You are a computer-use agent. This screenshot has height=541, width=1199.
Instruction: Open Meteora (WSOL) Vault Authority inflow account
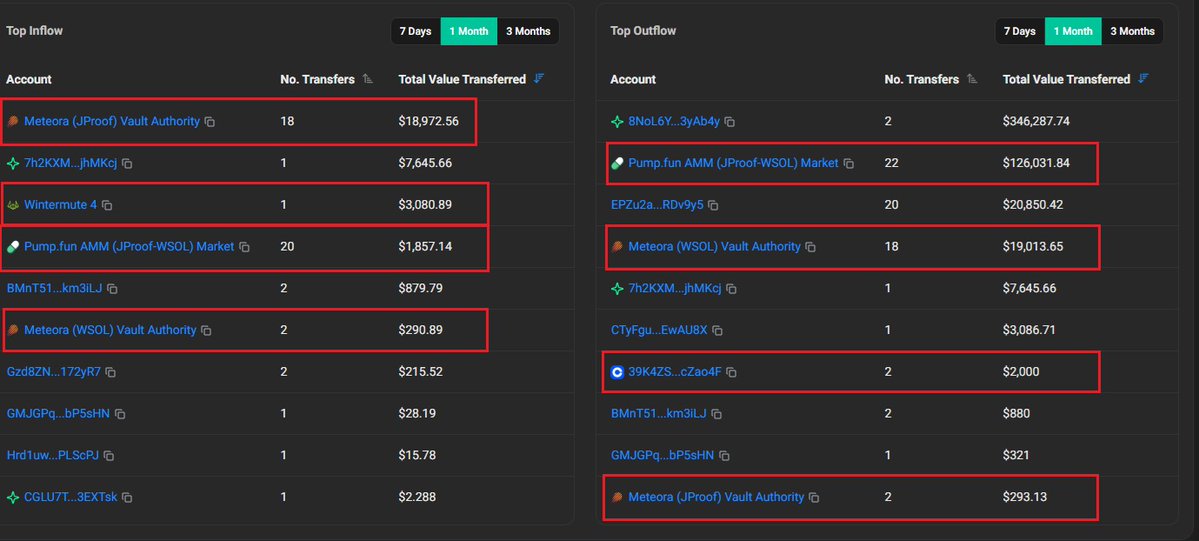[x=110, y=330]
